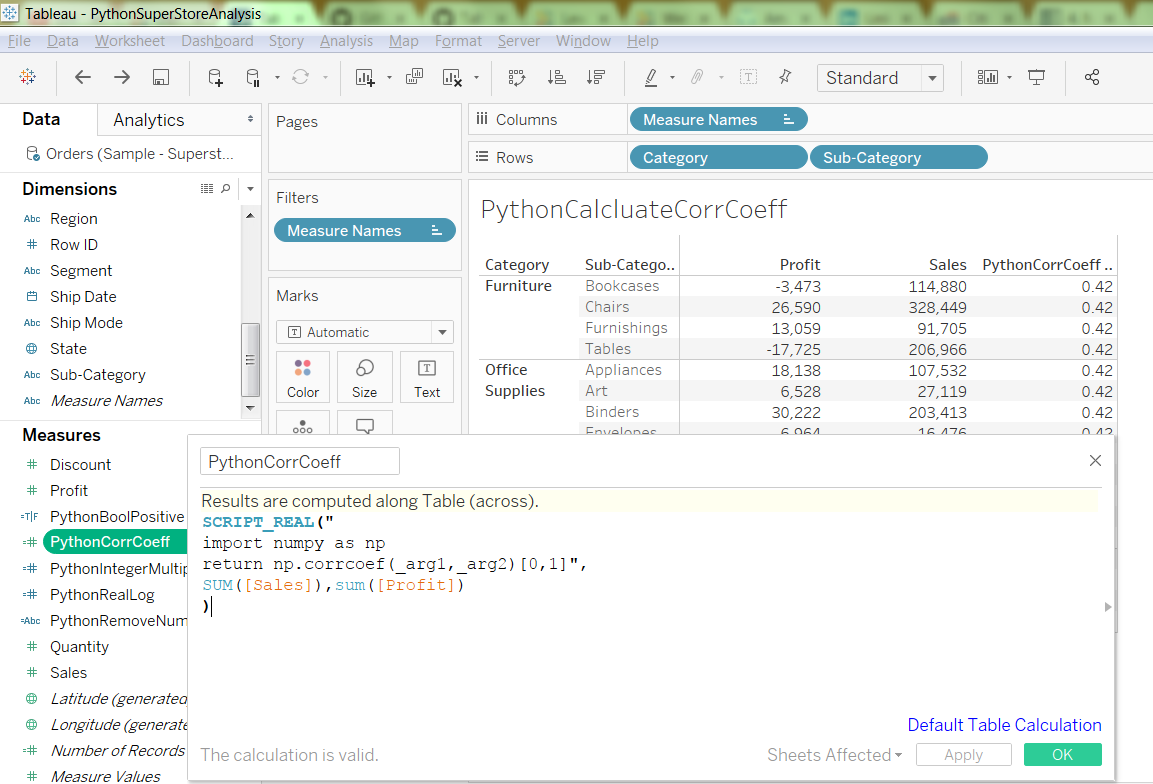Image resolution: width=1153 pixels, height=784 pixels.
Task: Open the Size mark card
Action: [x=364, y=377]
